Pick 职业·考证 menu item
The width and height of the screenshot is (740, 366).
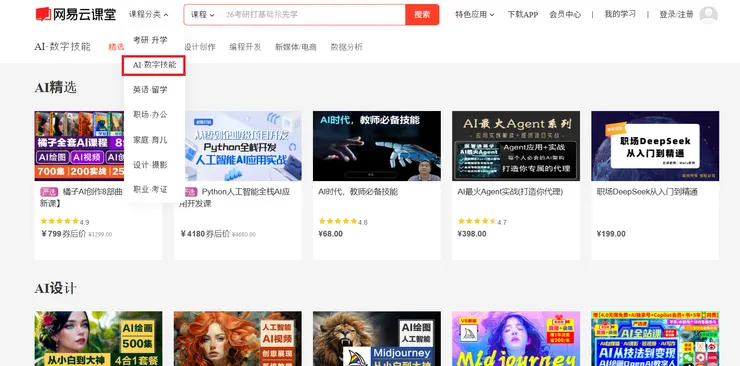click(150, 190)
